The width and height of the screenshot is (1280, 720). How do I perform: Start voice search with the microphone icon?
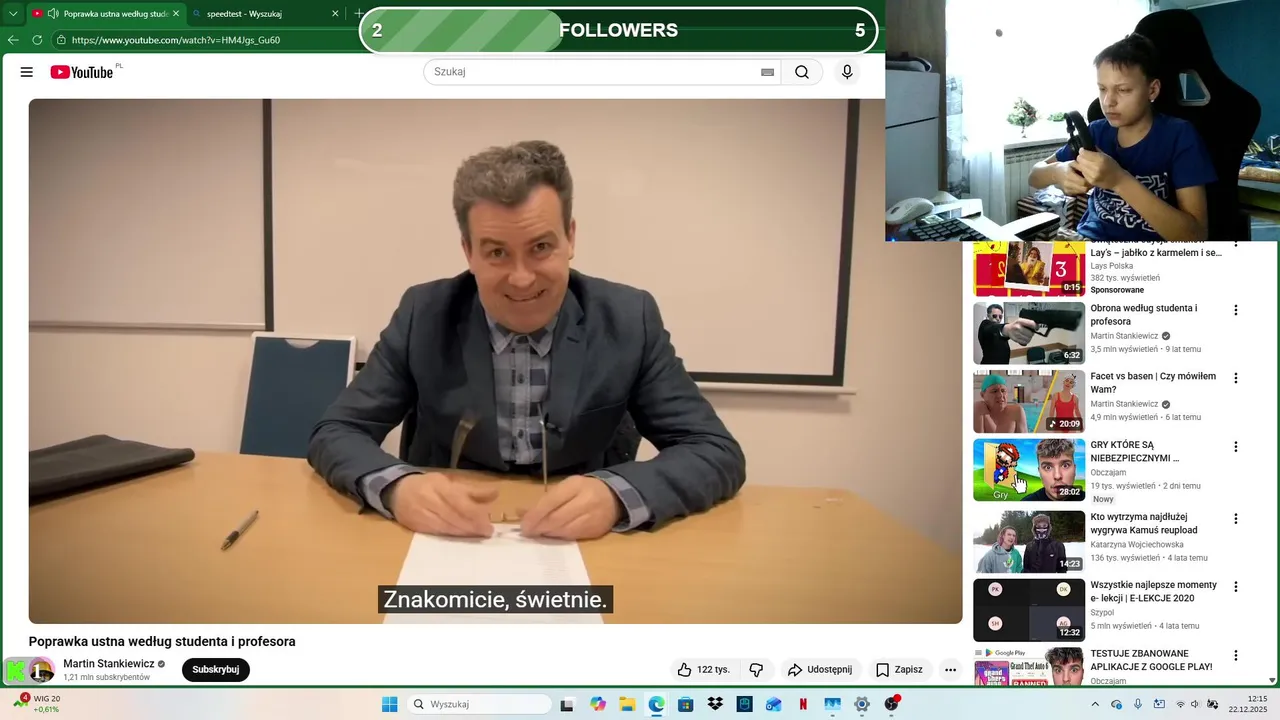coord(847,72)
